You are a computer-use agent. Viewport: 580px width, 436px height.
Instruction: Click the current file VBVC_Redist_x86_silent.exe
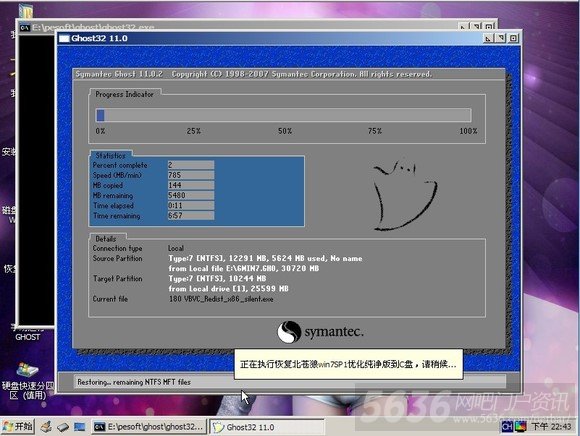(221, 299)
